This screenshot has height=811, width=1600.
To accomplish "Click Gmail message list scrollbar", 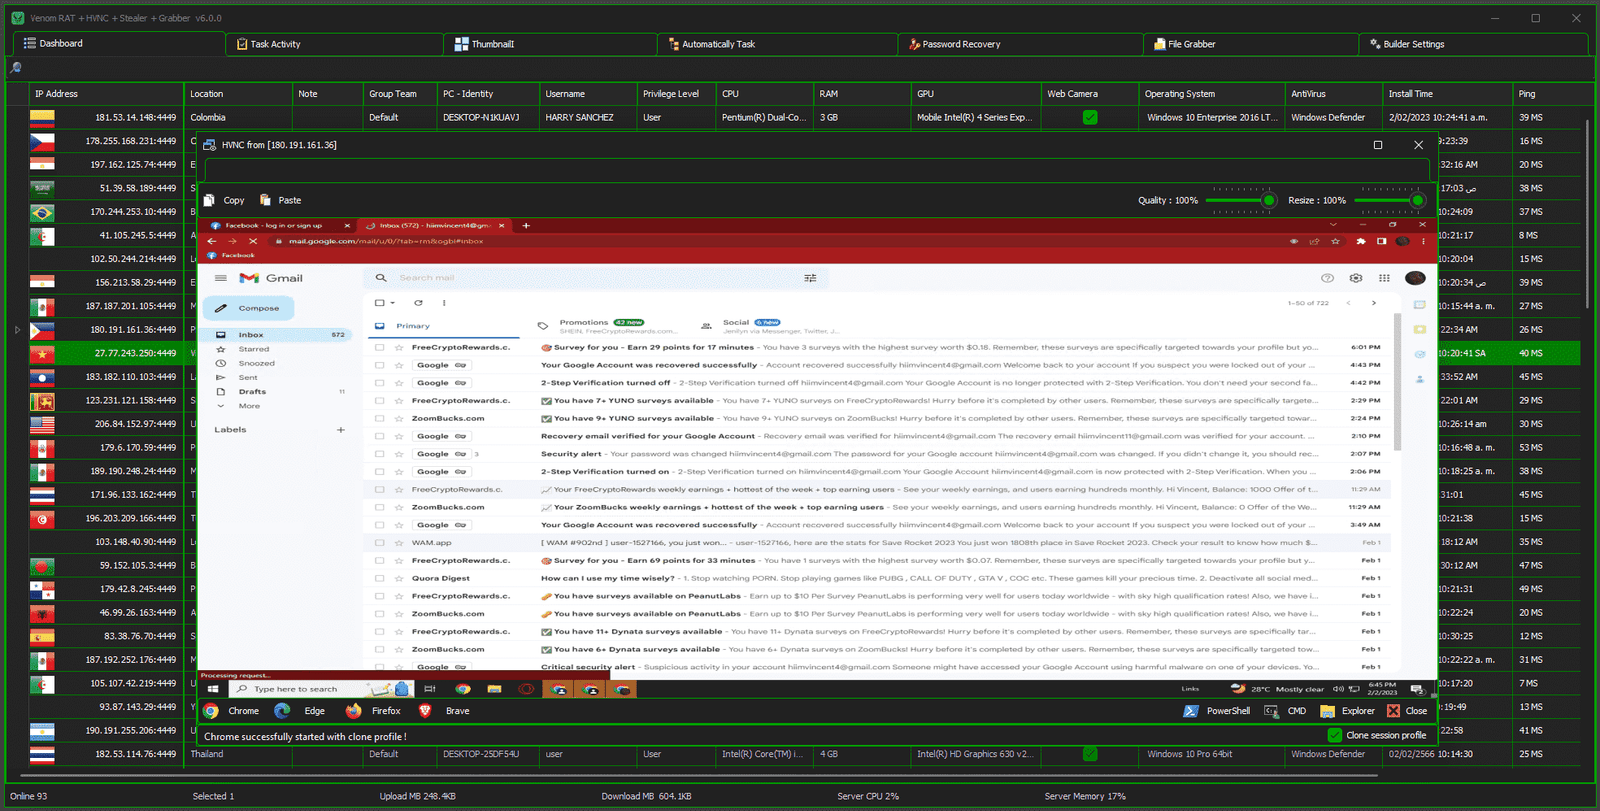I will tap(1398, 381).
